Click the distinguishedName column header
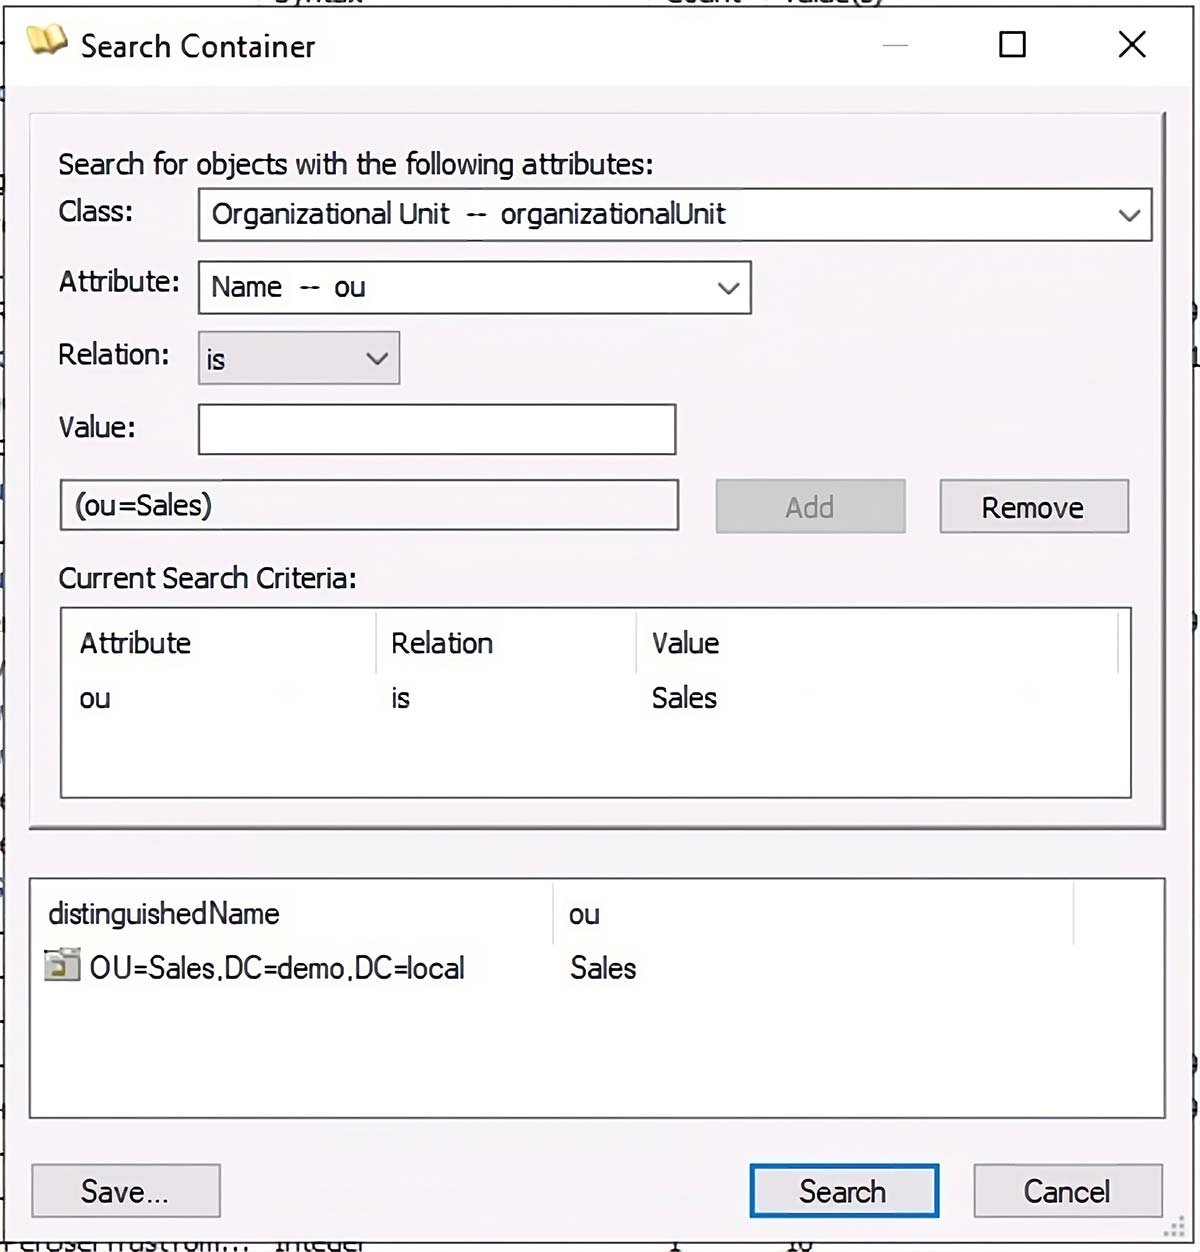Screen dimensions: 1200x1252 (x=164, y=913)
